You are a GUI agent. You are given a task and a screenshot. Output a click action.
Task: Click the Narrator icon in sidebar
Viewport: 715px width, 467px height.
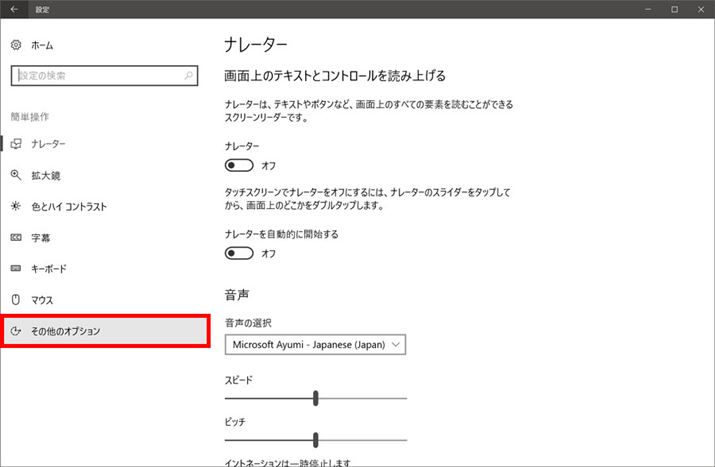16,145
